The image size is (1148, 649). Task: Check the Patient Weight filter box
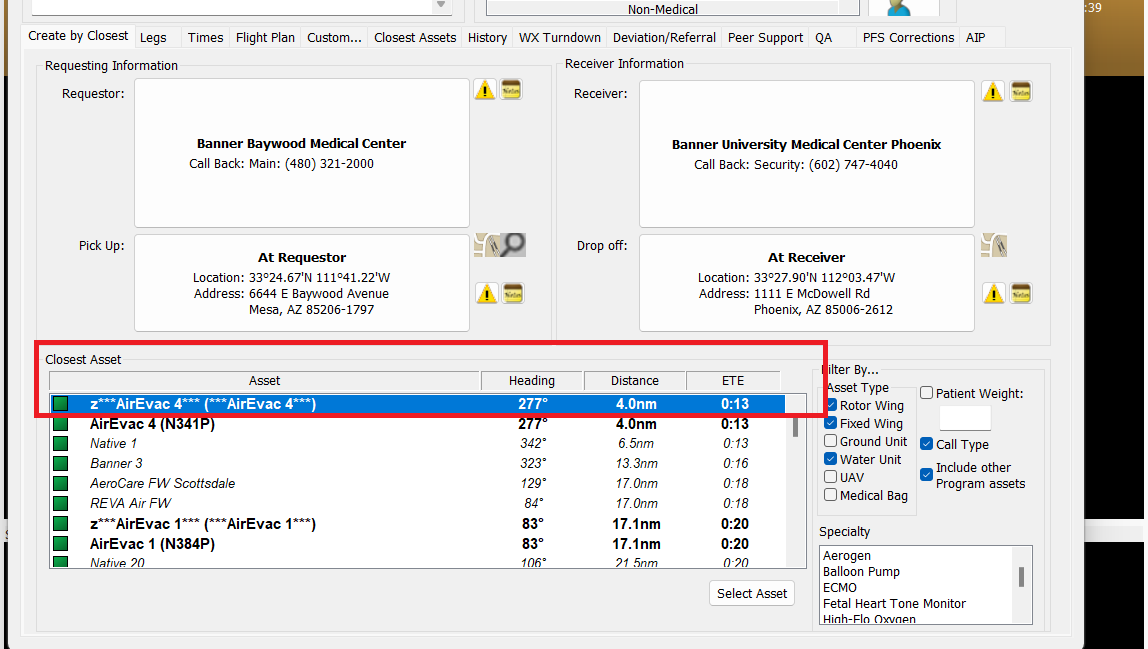pos(927,394)
